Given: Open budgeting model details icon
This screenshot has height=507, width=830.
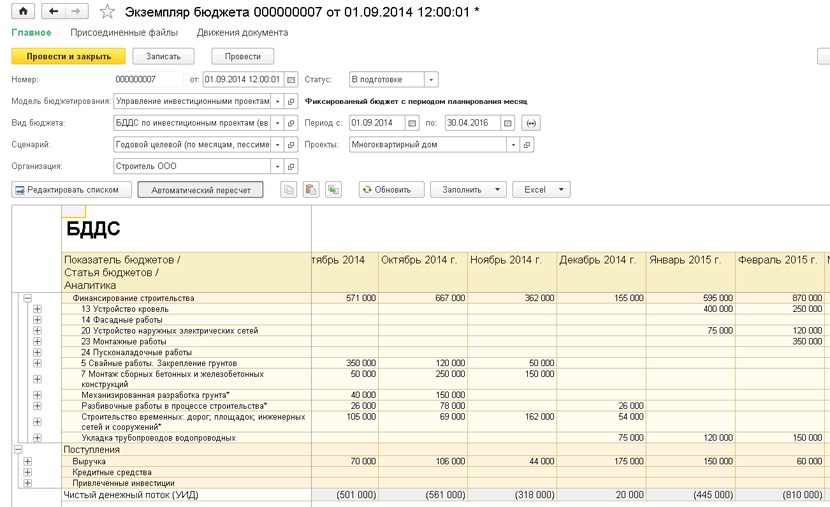Looking at the screenshot, I should 291,101.
